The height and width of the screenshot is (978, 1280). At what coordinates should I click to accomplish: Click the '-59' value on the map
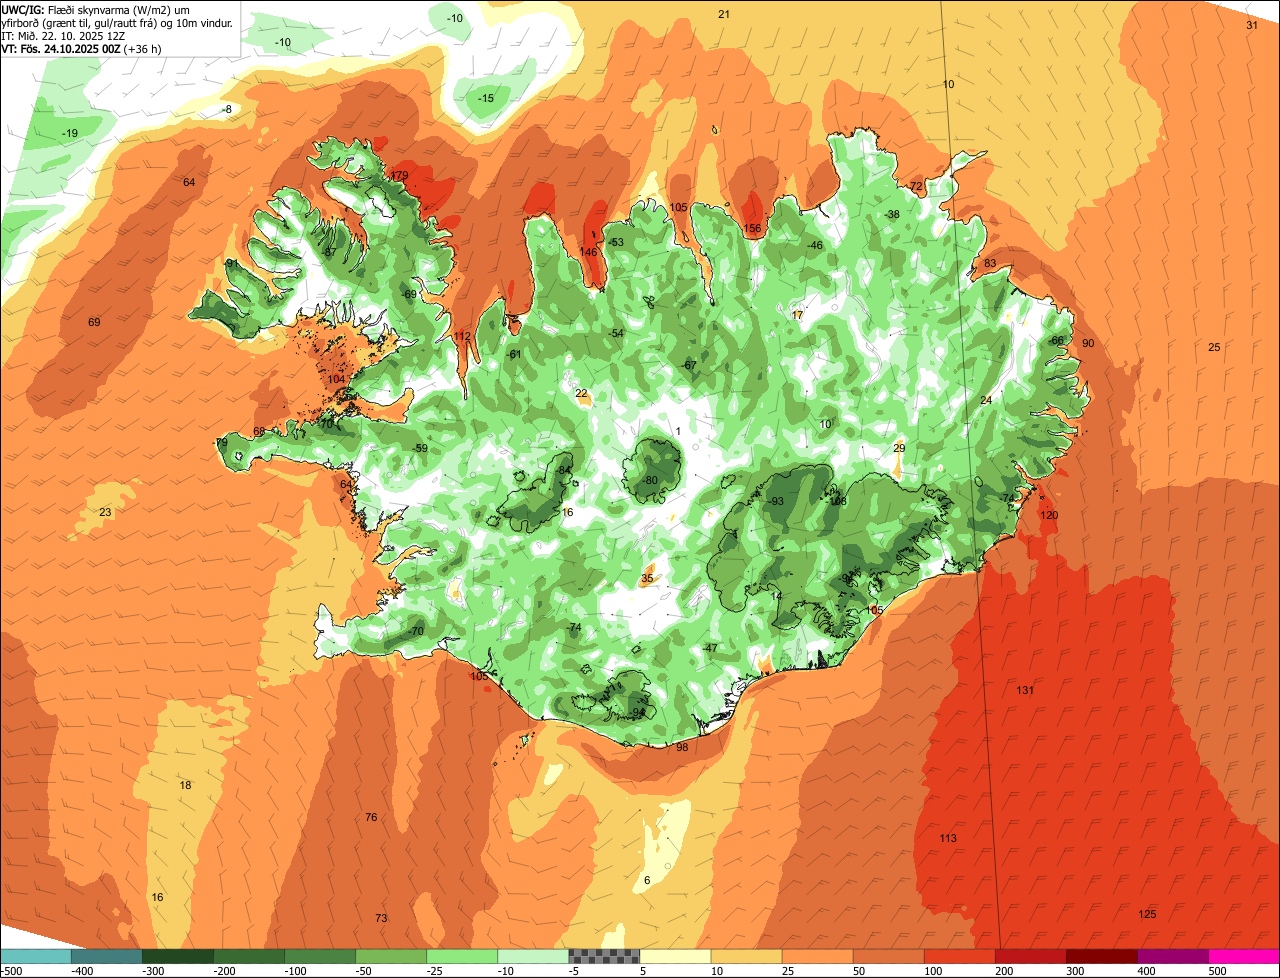[x=420, y=449]
